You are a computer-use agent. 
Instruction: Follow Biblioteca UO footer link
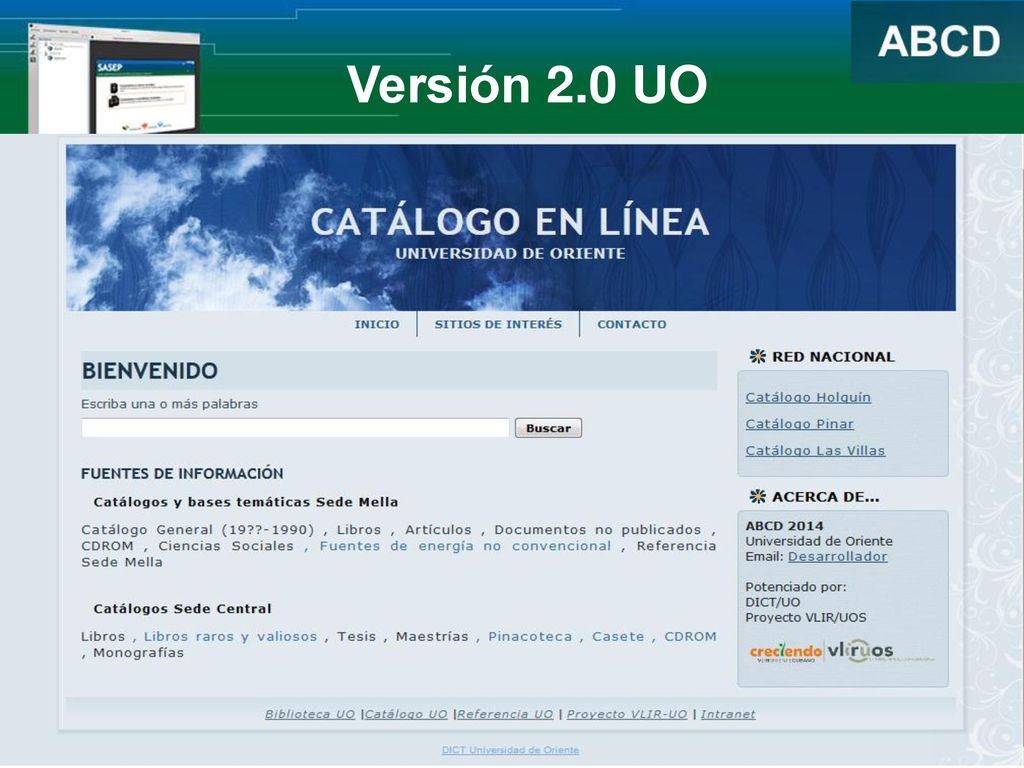pos(310,714)
